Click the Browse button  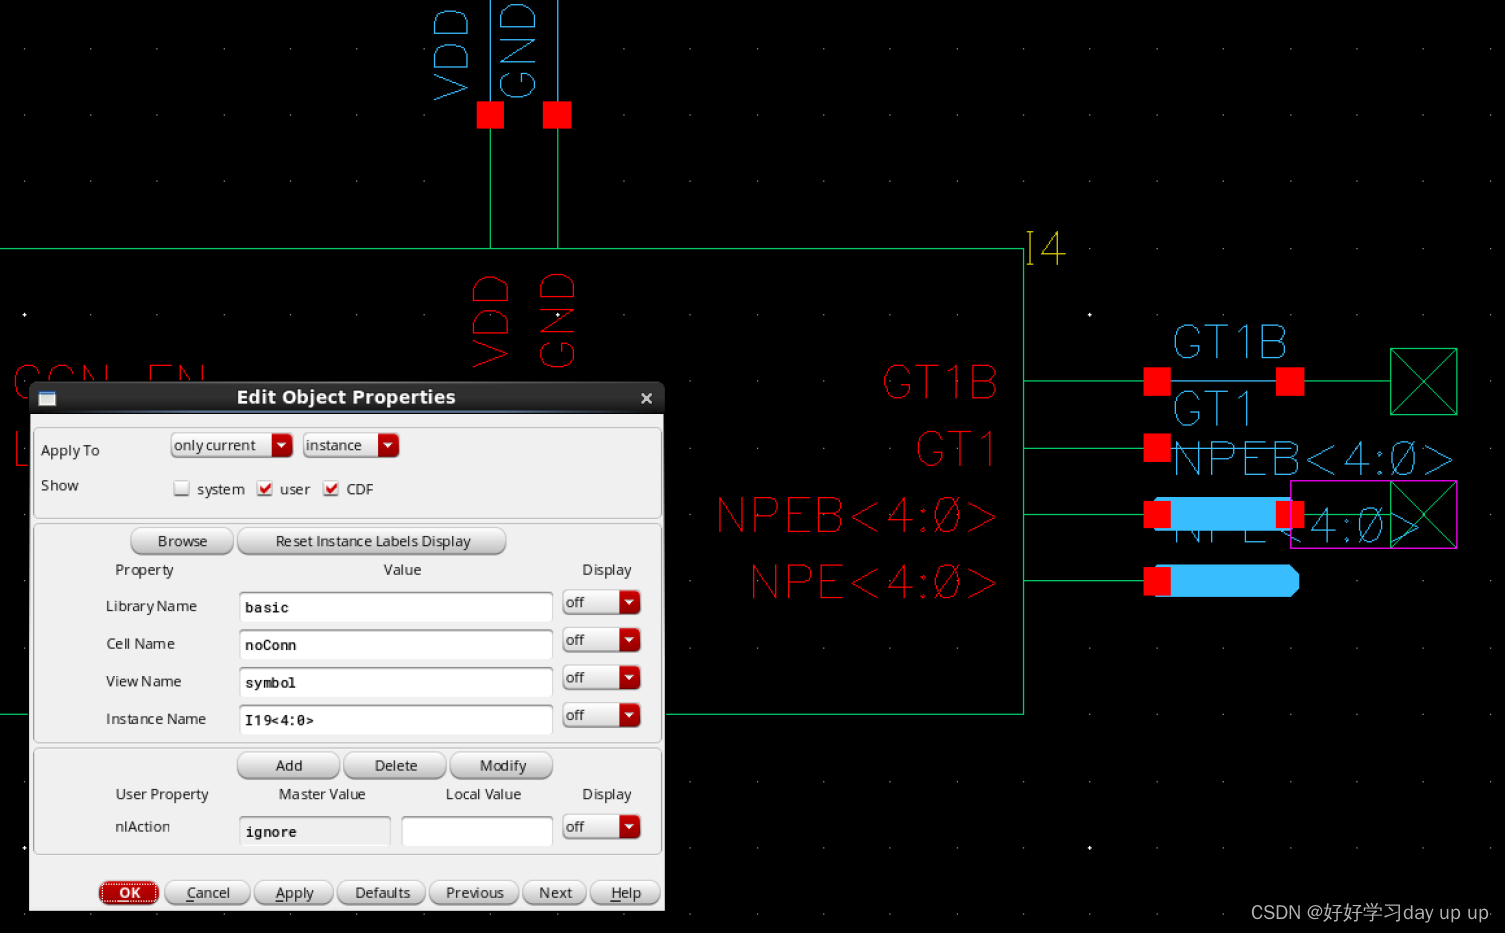tap(181, 541)
